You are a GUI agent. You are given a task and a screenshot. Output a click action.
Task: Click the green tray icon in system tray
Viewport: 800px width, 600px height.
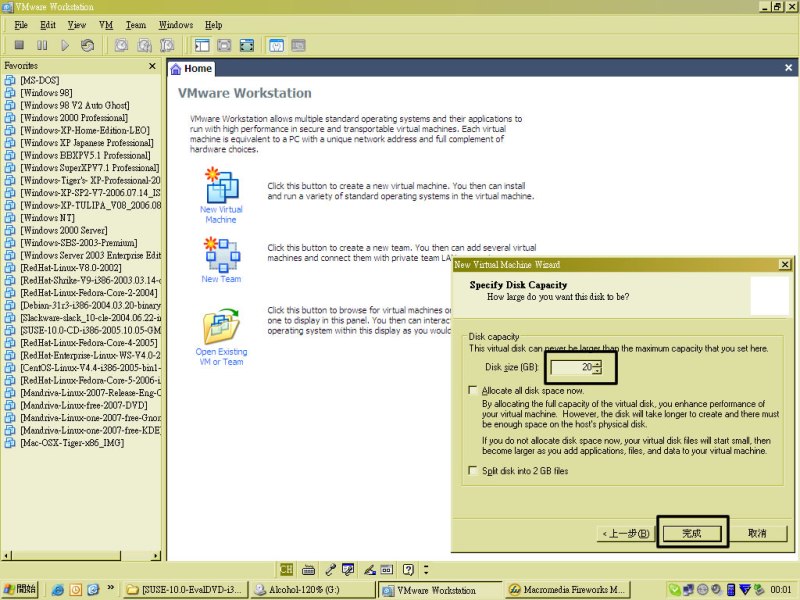[x=674, y=590]
